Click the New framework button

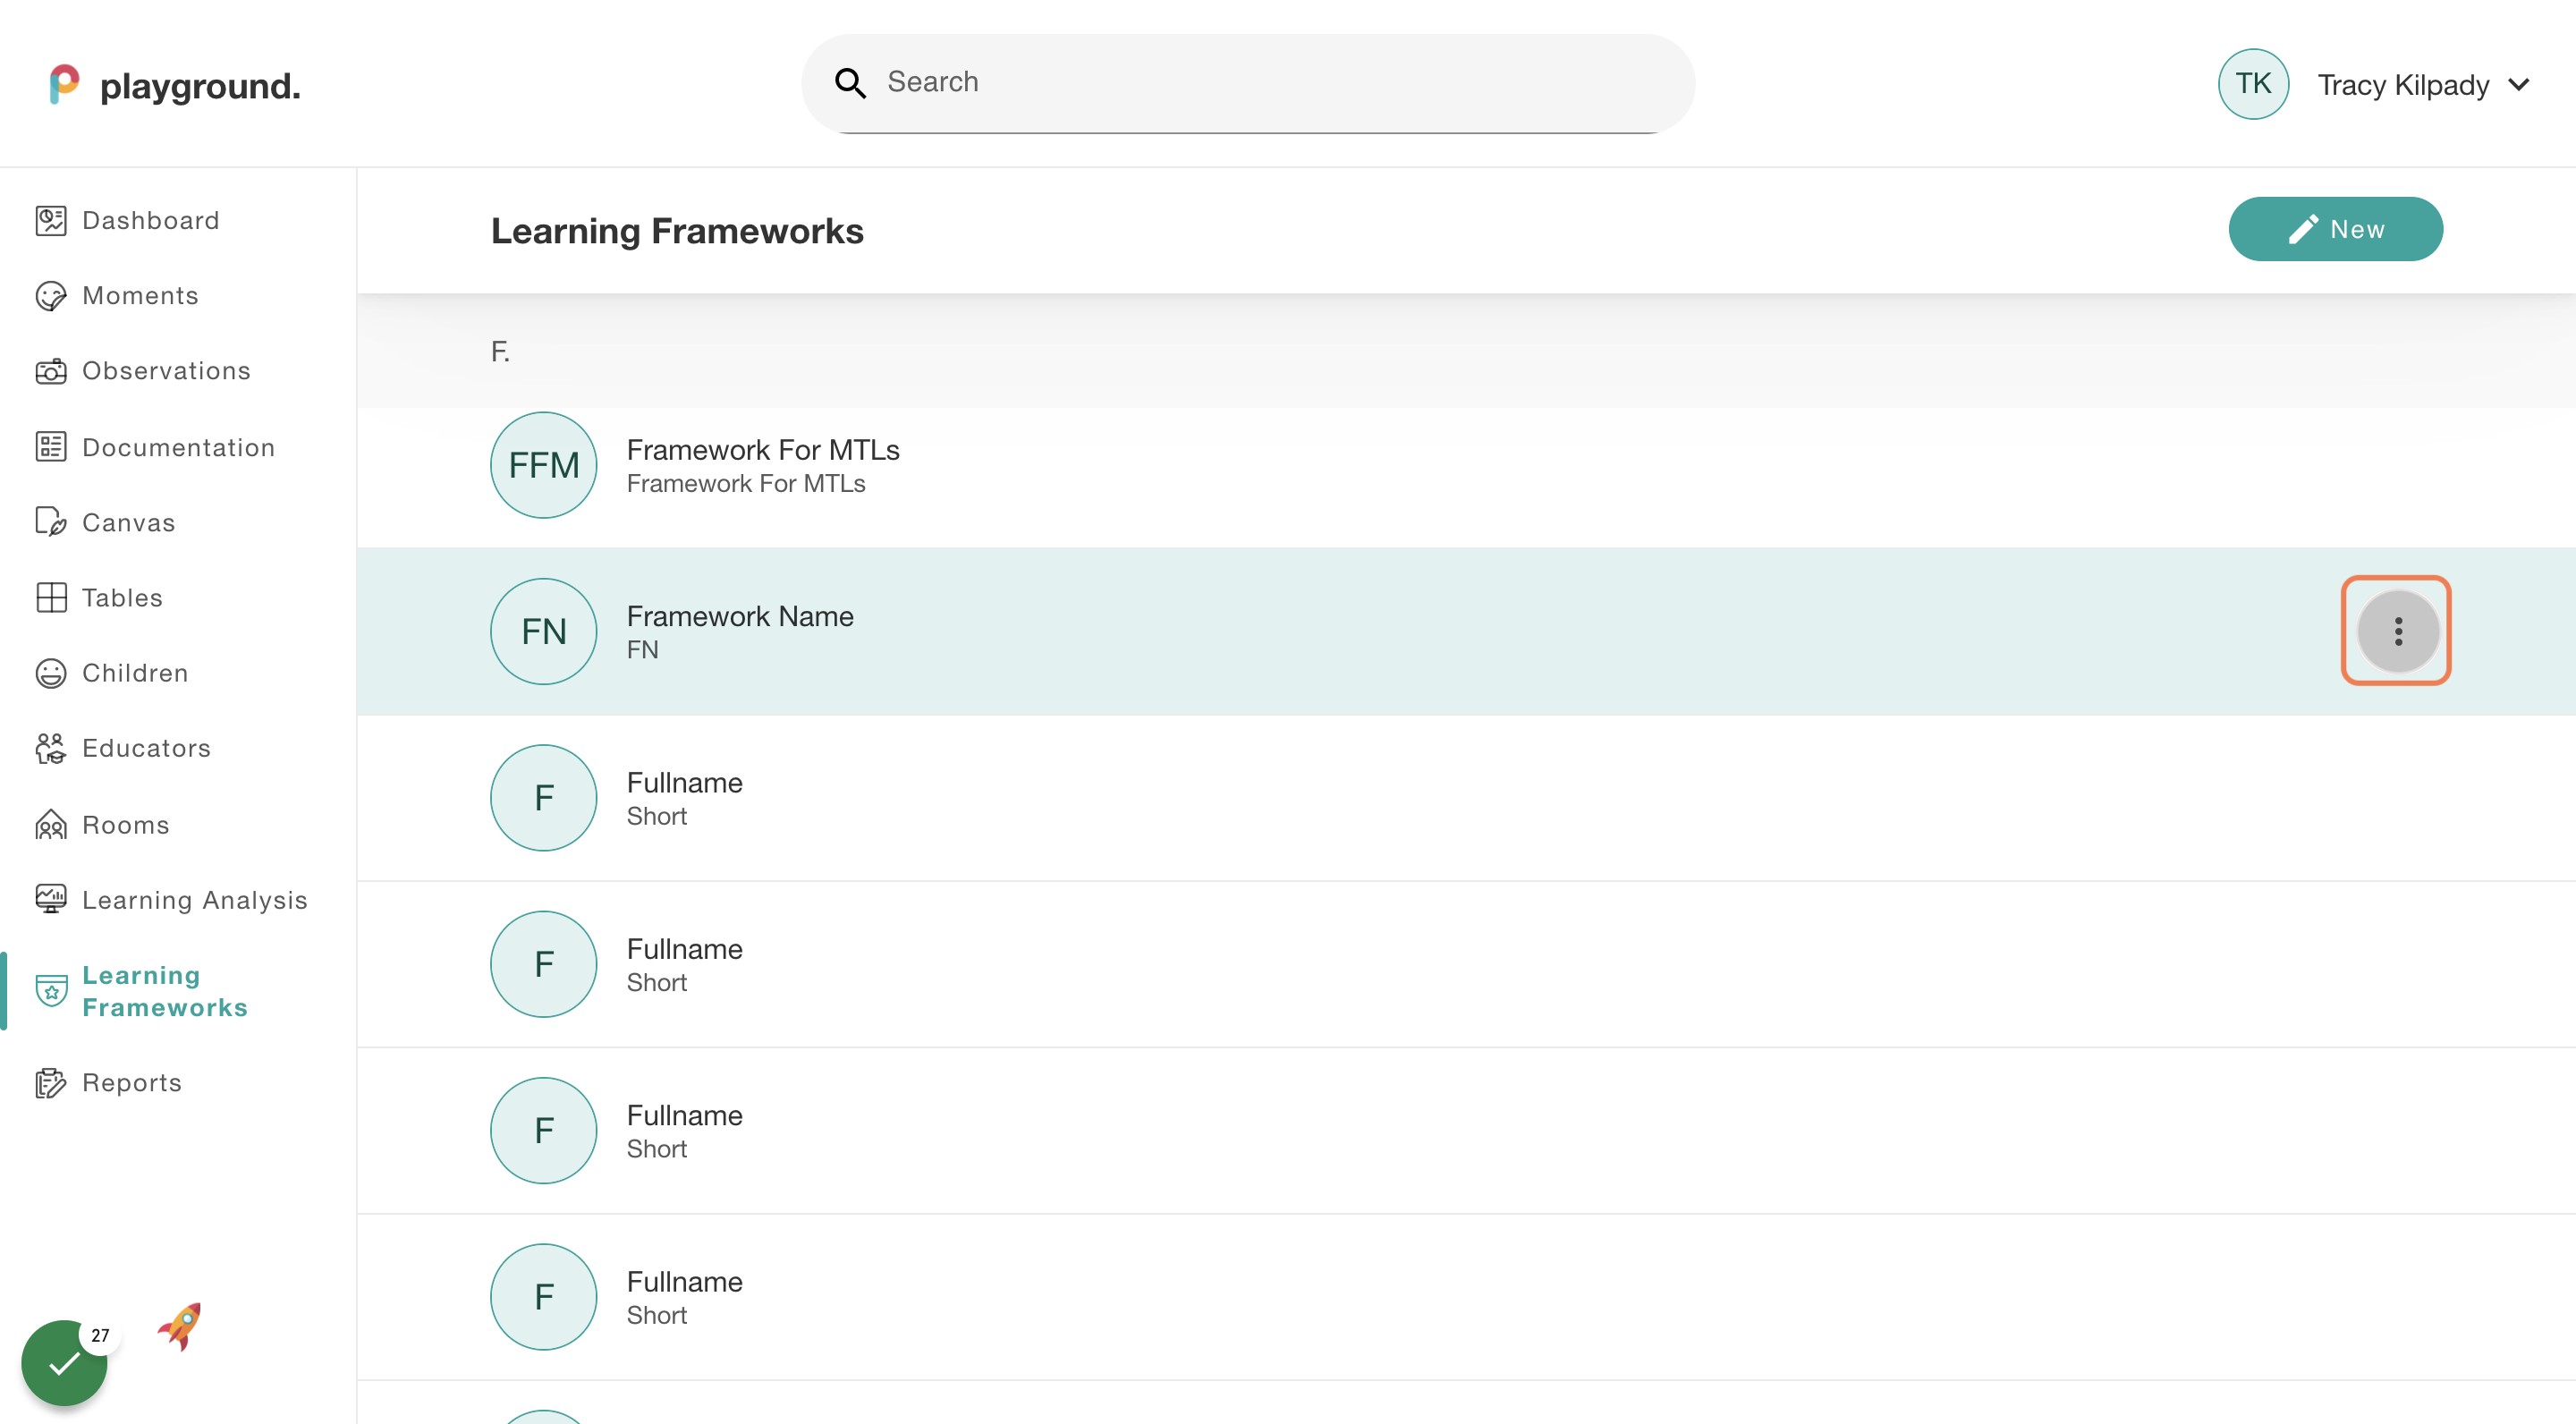2336,229
